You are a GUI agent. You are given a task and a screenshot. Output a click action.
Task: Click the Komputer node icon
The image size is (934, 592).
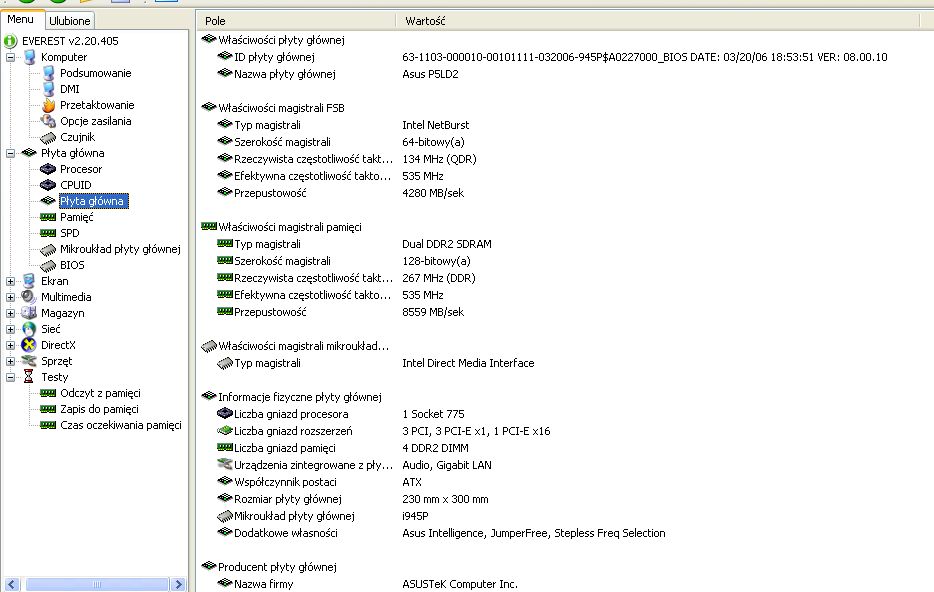pos(29,57)
